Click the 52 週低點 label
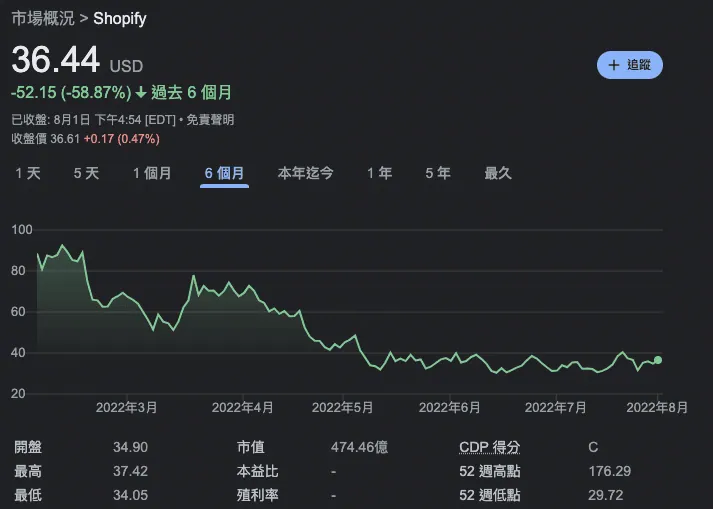 489,495
